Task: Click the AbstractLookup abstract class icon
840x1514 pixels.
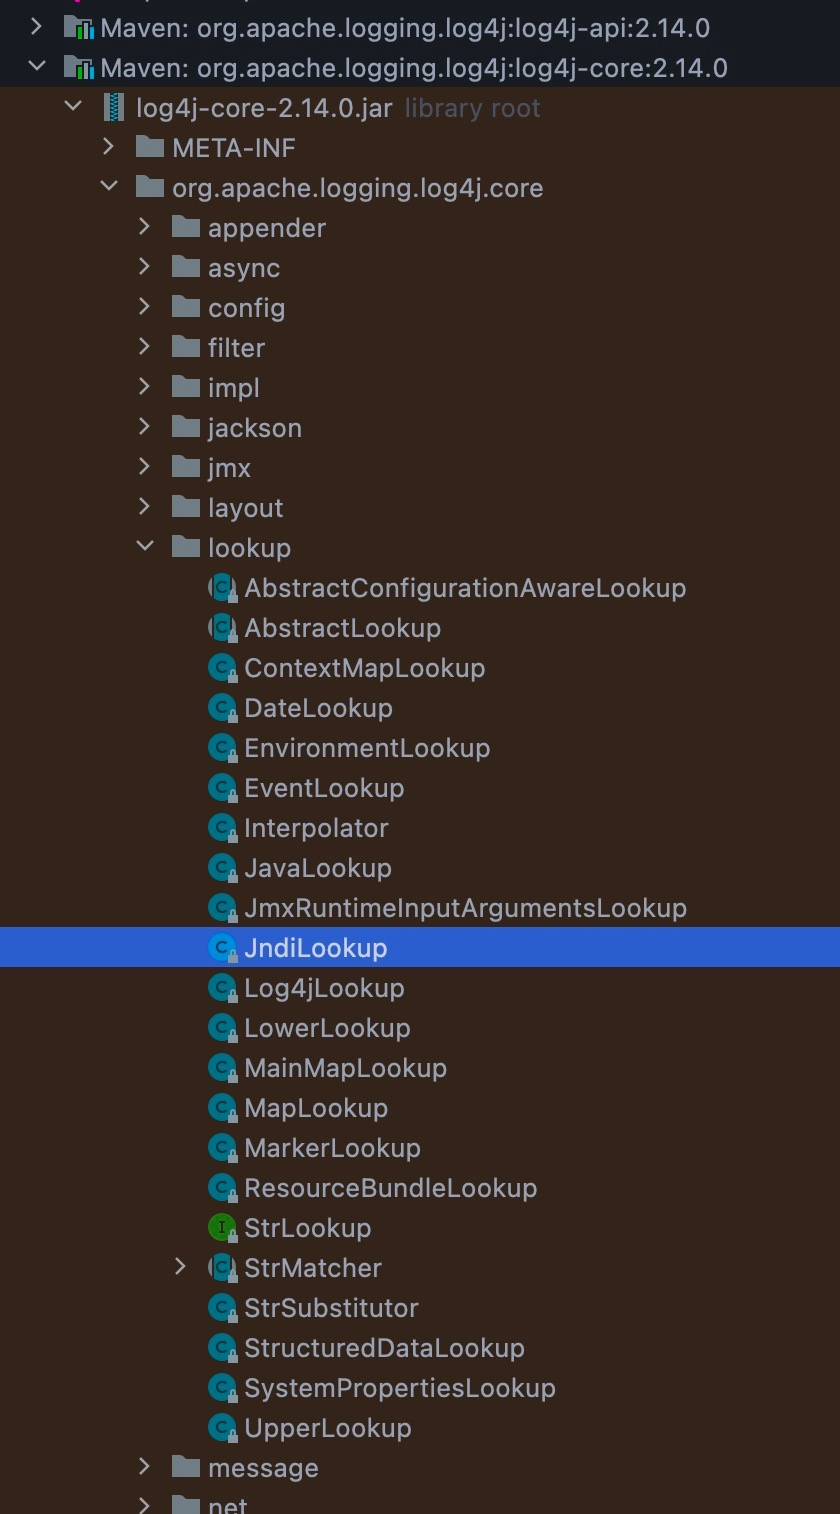Action: tap(221, 628)
